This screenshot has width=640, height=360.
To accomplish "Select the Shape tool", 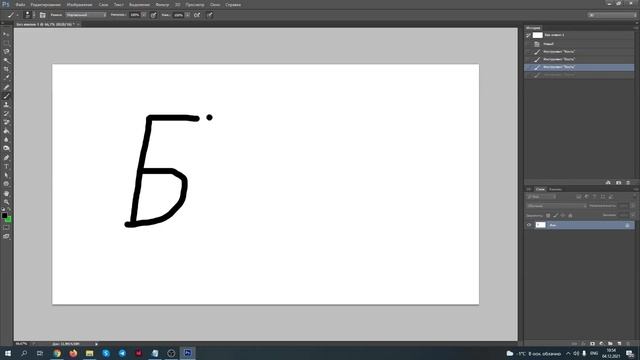I will (x=6, y=184).
